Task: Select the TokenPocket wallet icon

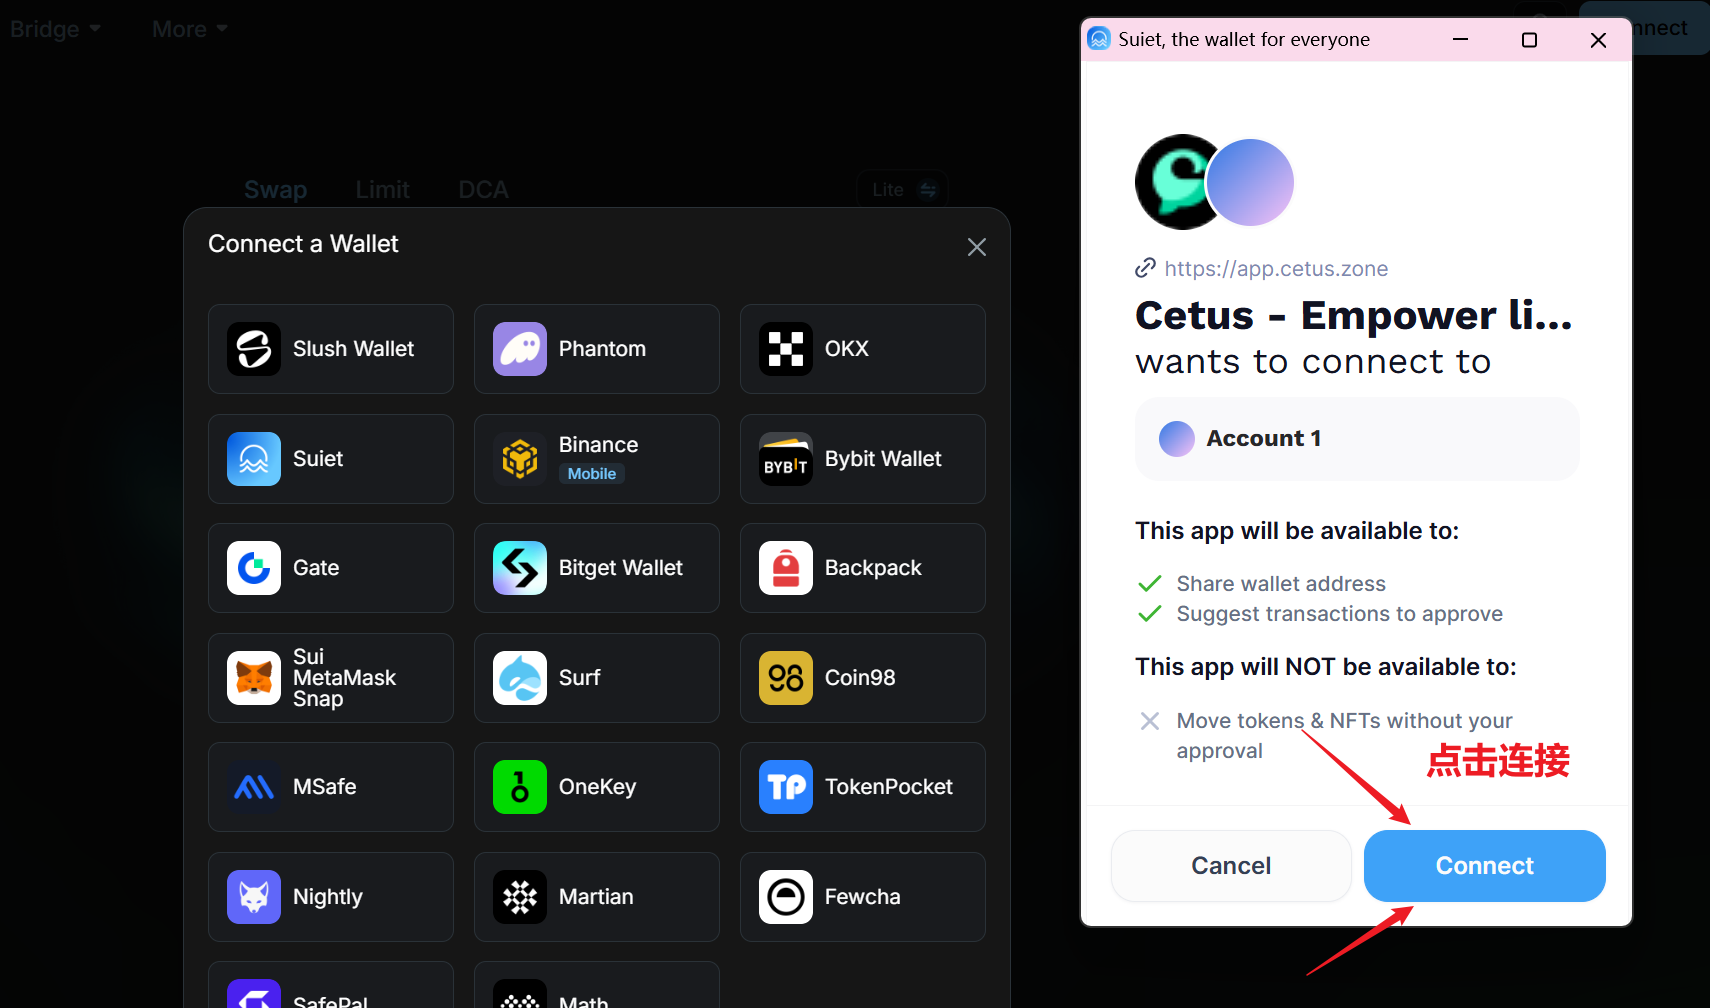Action: pos(786,787)
